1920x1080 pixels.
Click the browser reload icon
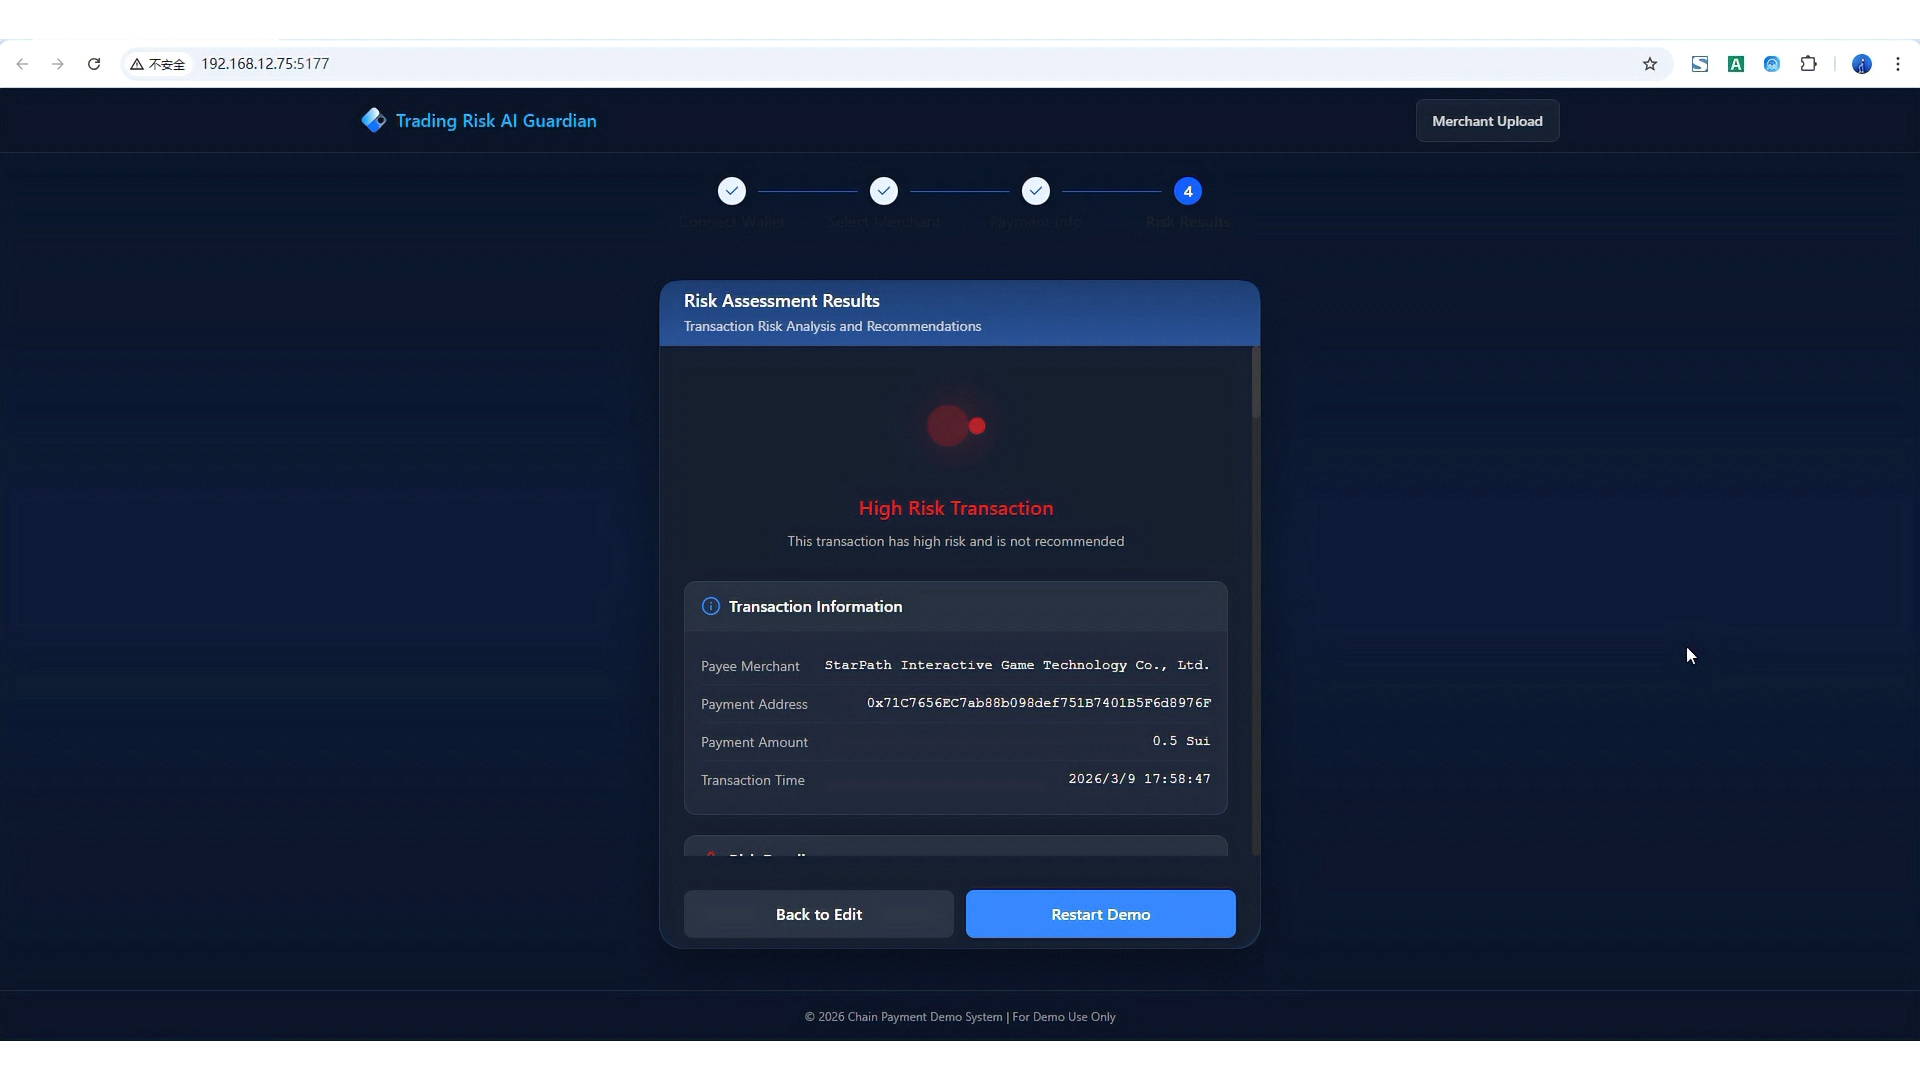pyautogui.click(x=94, y=64)
